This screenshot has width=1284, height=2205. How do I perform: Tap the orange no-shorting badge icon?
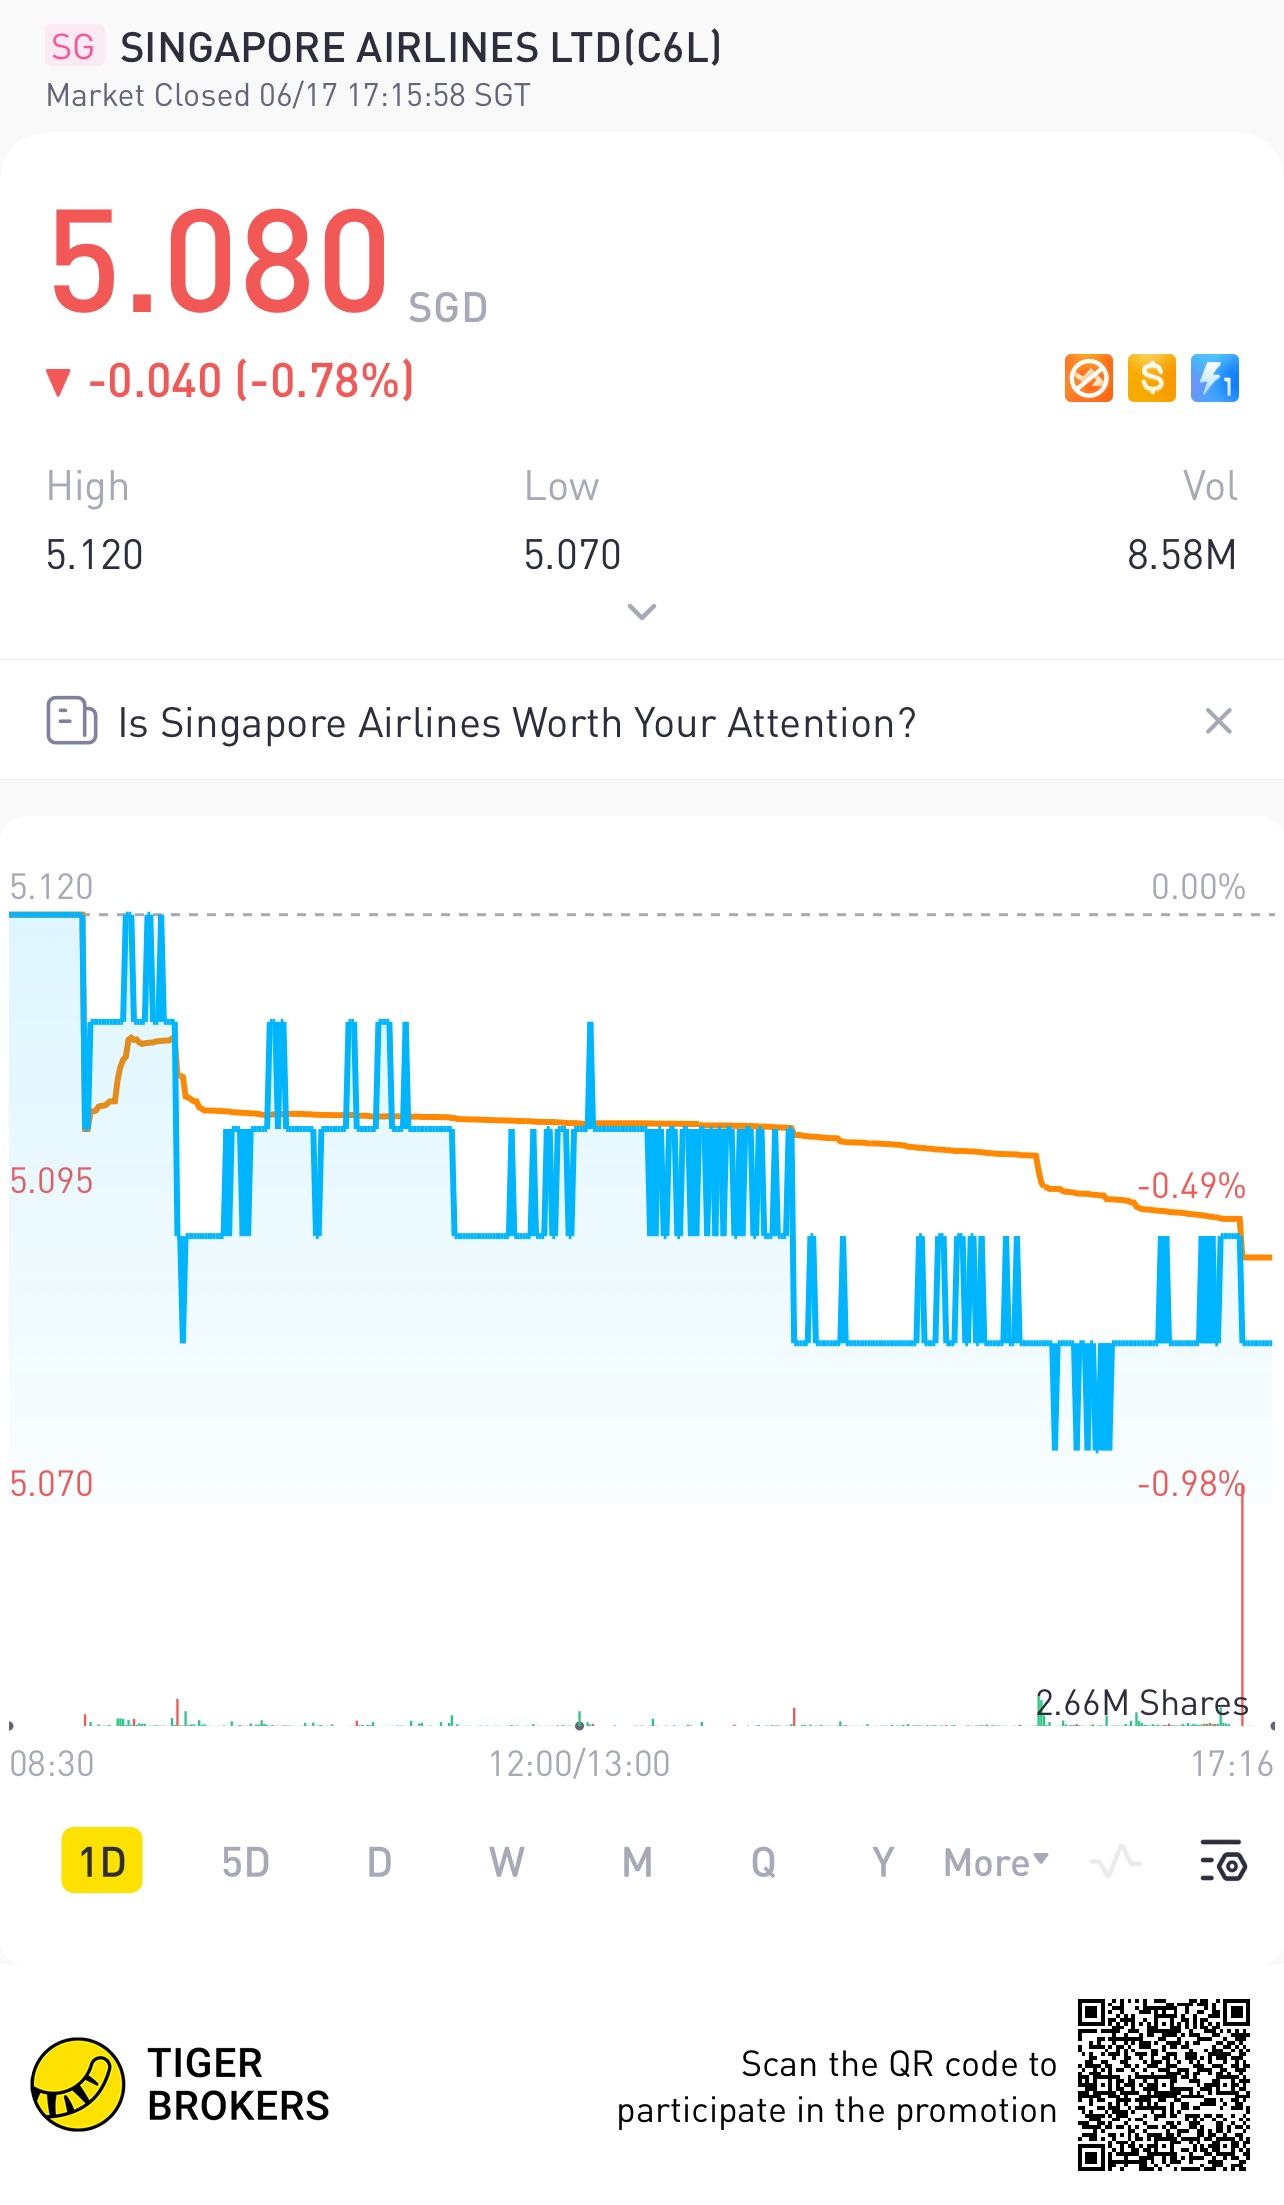[x=1088, y=379]
